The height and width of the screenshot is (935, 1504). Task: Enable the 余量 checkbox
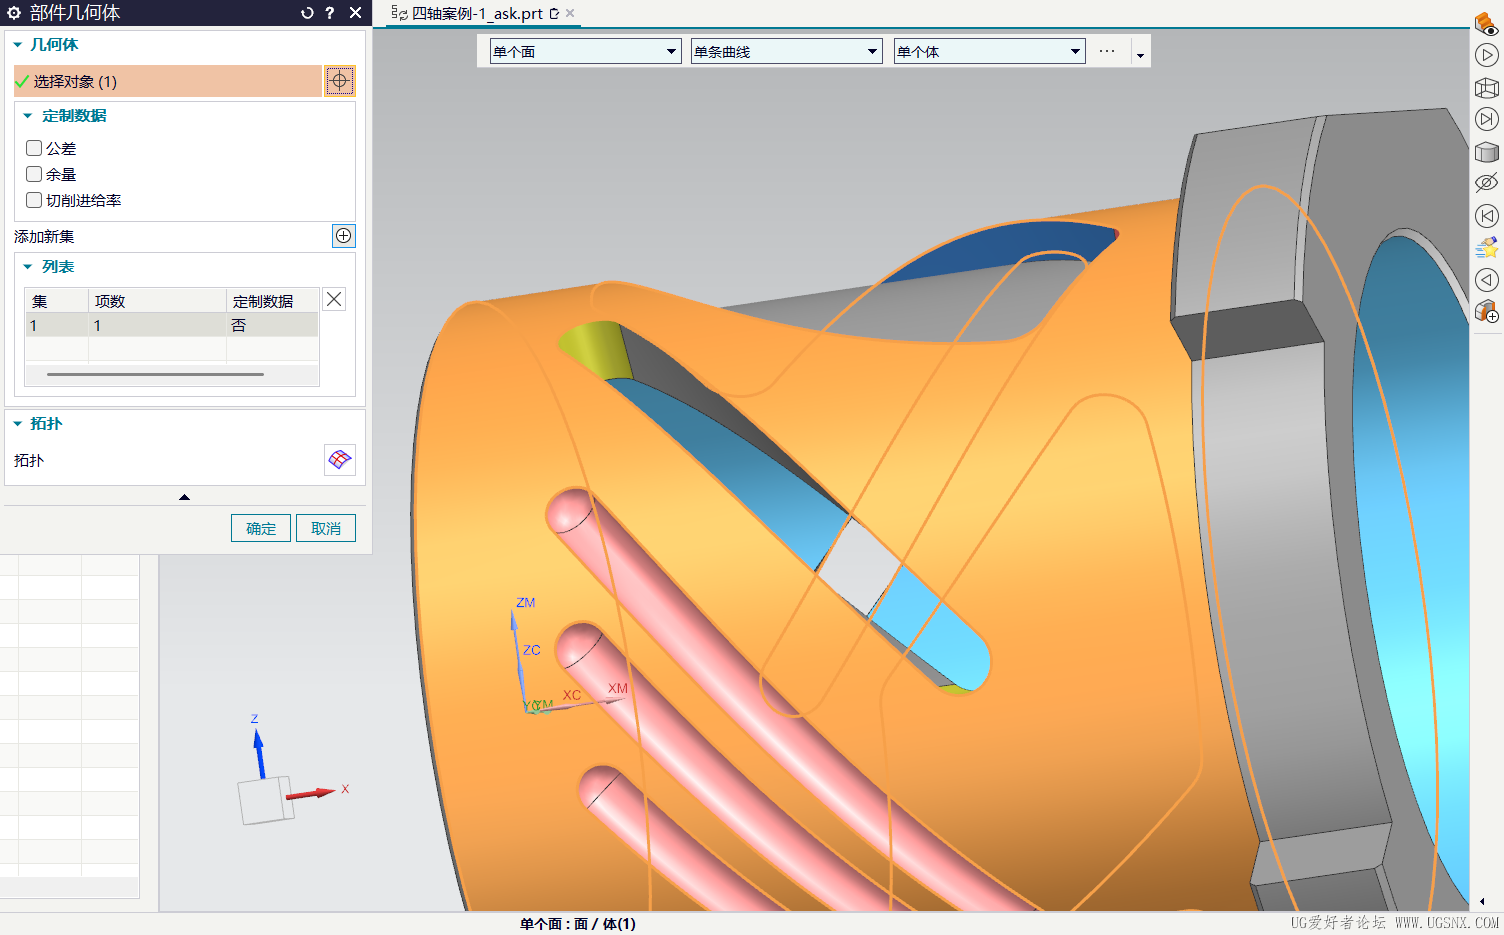pyautogui.click(x=34, y=174)
